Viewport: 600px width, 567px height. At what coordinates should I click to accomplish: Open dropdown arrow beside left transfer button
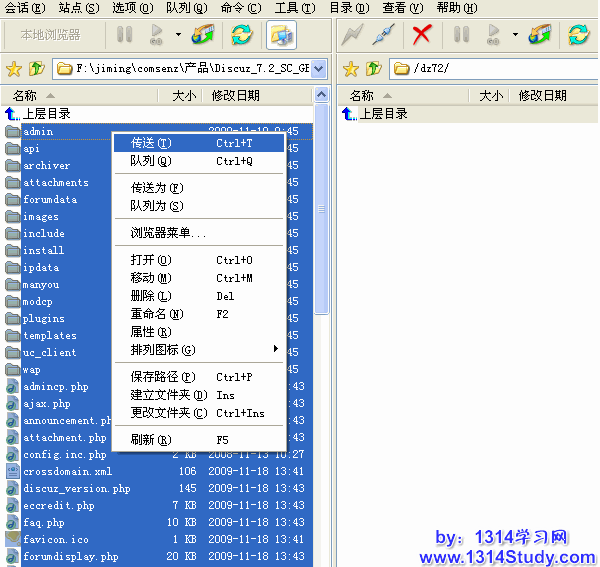pyautogui.click(x=178, y=35)
